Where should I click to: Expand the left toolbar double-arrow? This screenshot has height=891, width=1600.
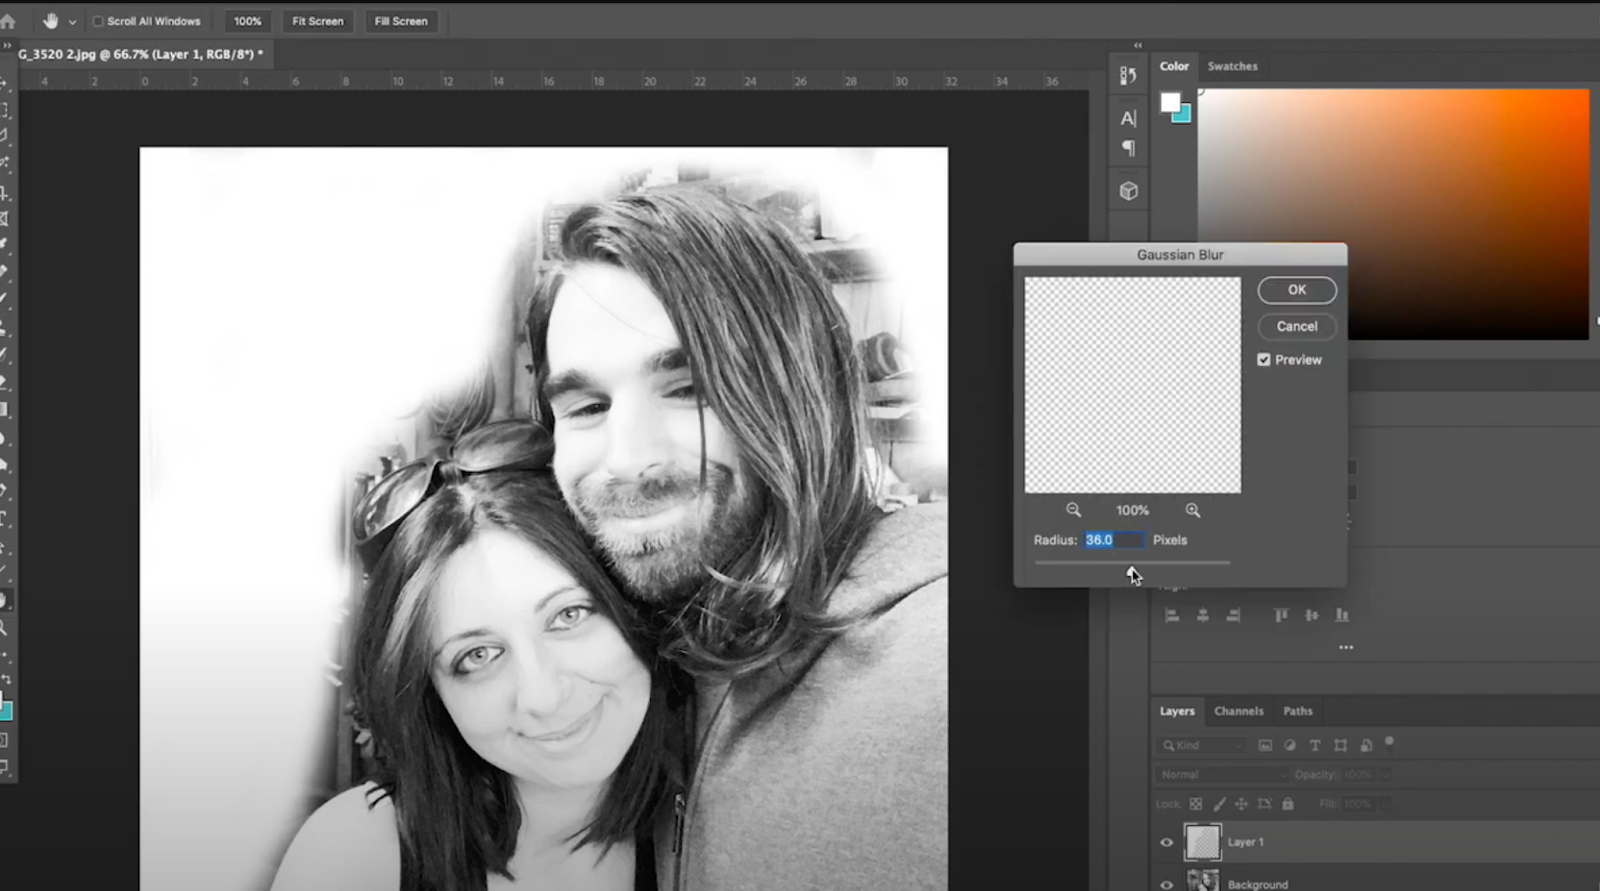click(7, 46)
